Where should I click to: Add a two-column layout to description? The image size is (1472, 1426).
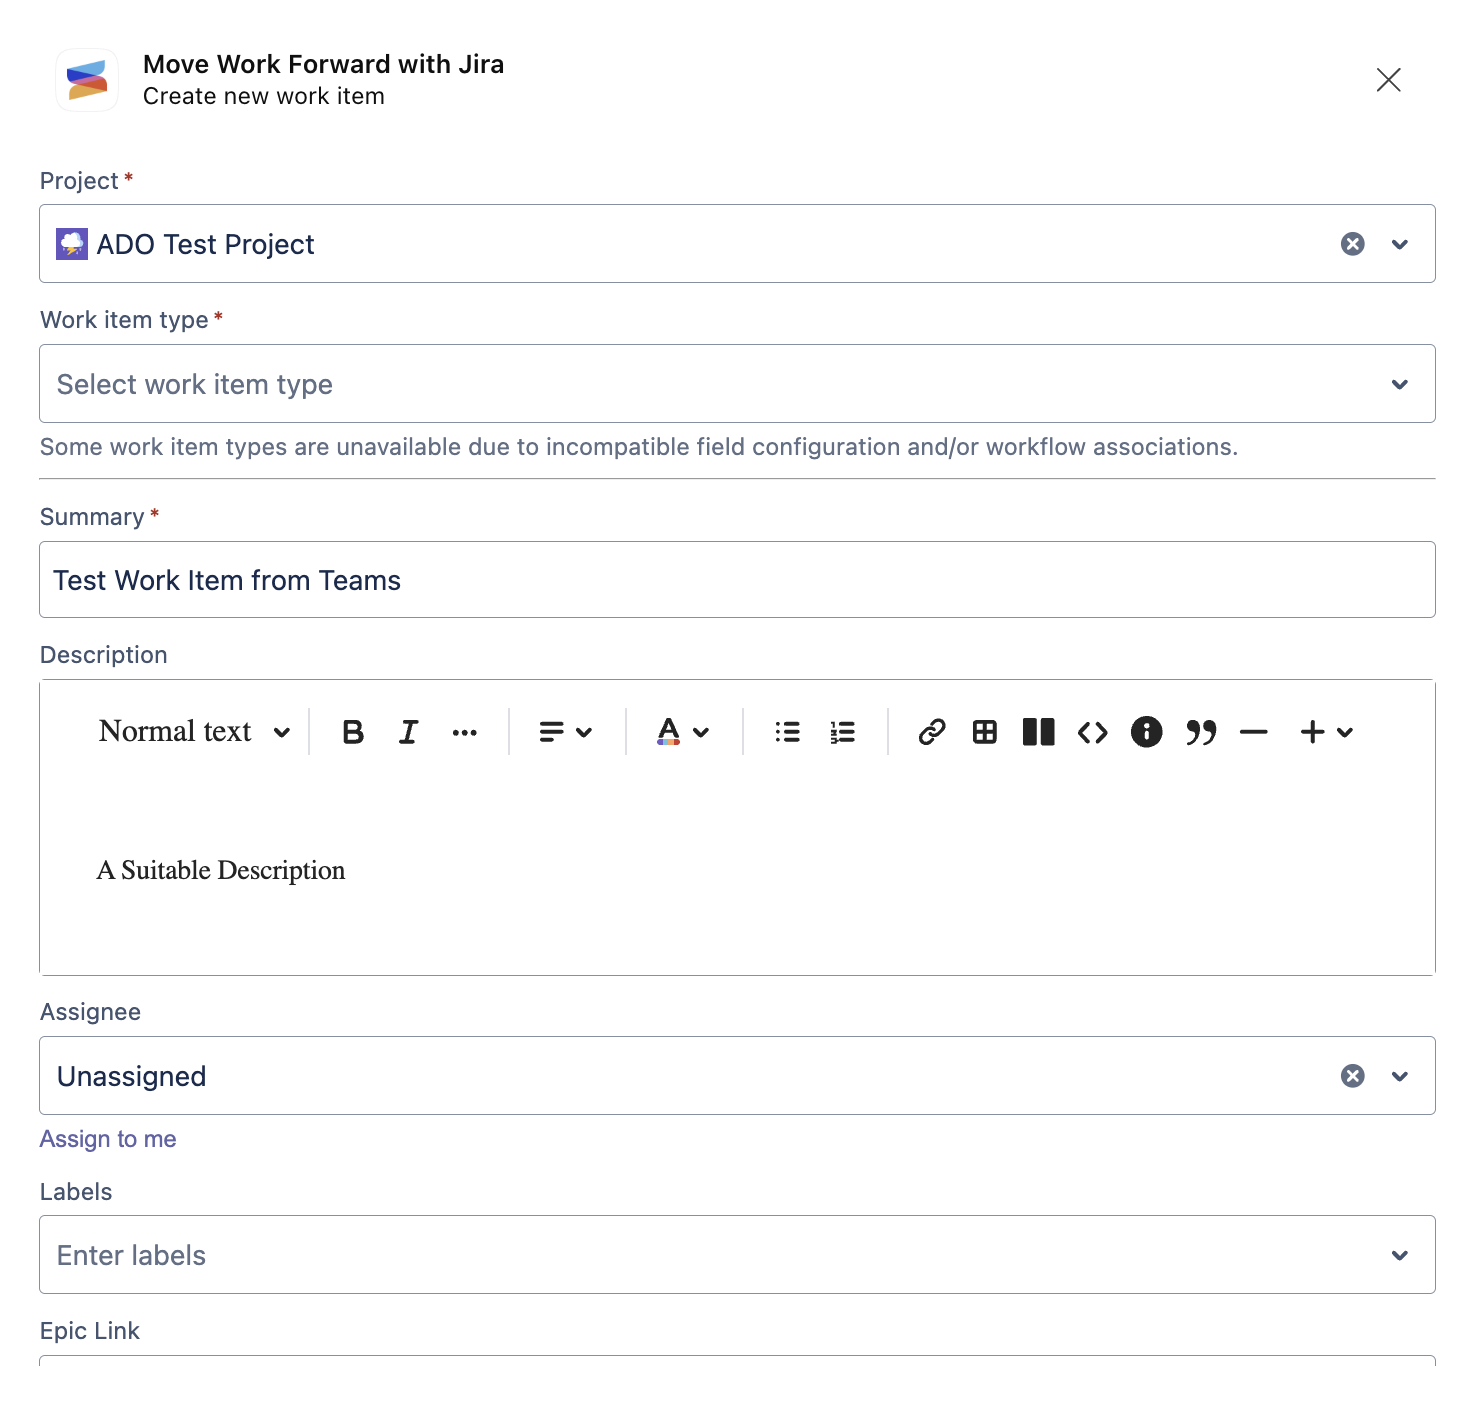(1039, 732)
